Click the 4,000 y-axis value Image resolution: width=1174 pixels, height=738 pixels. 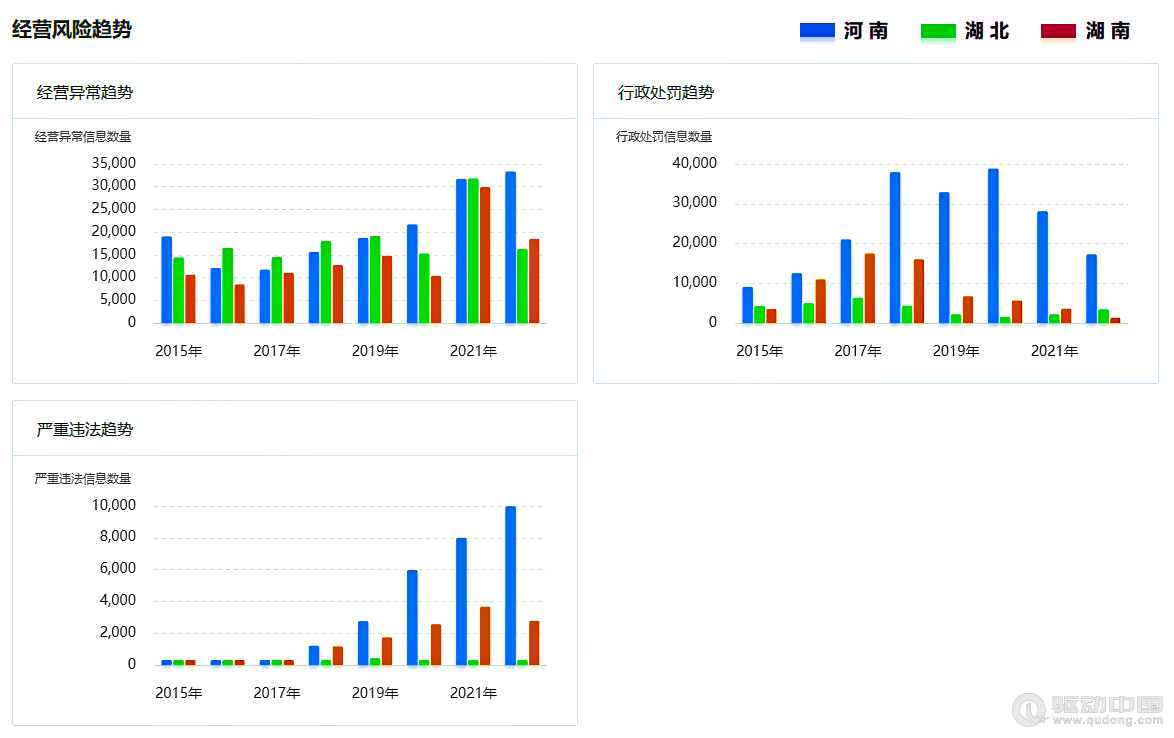pos(118,600)
